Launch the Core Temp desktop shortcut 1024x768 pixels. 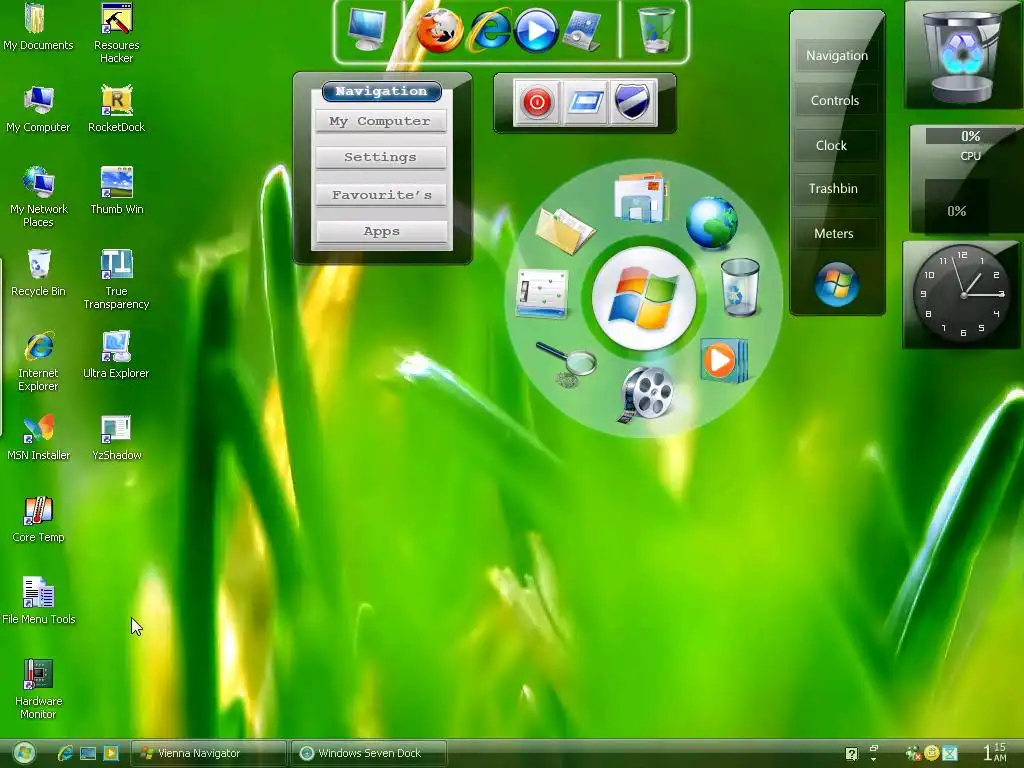[38, 520]
